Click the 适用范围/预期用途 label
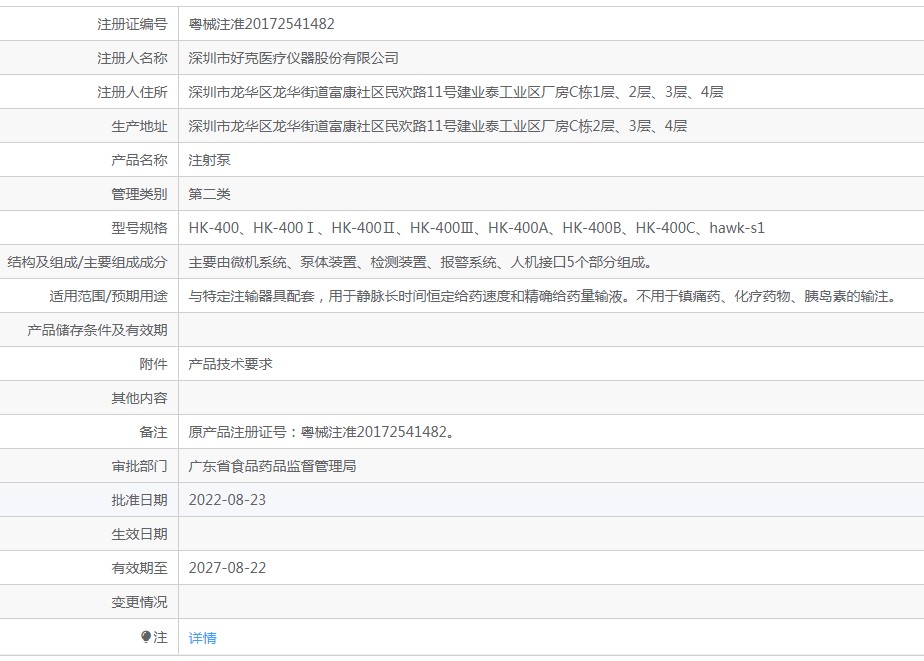 108,296
